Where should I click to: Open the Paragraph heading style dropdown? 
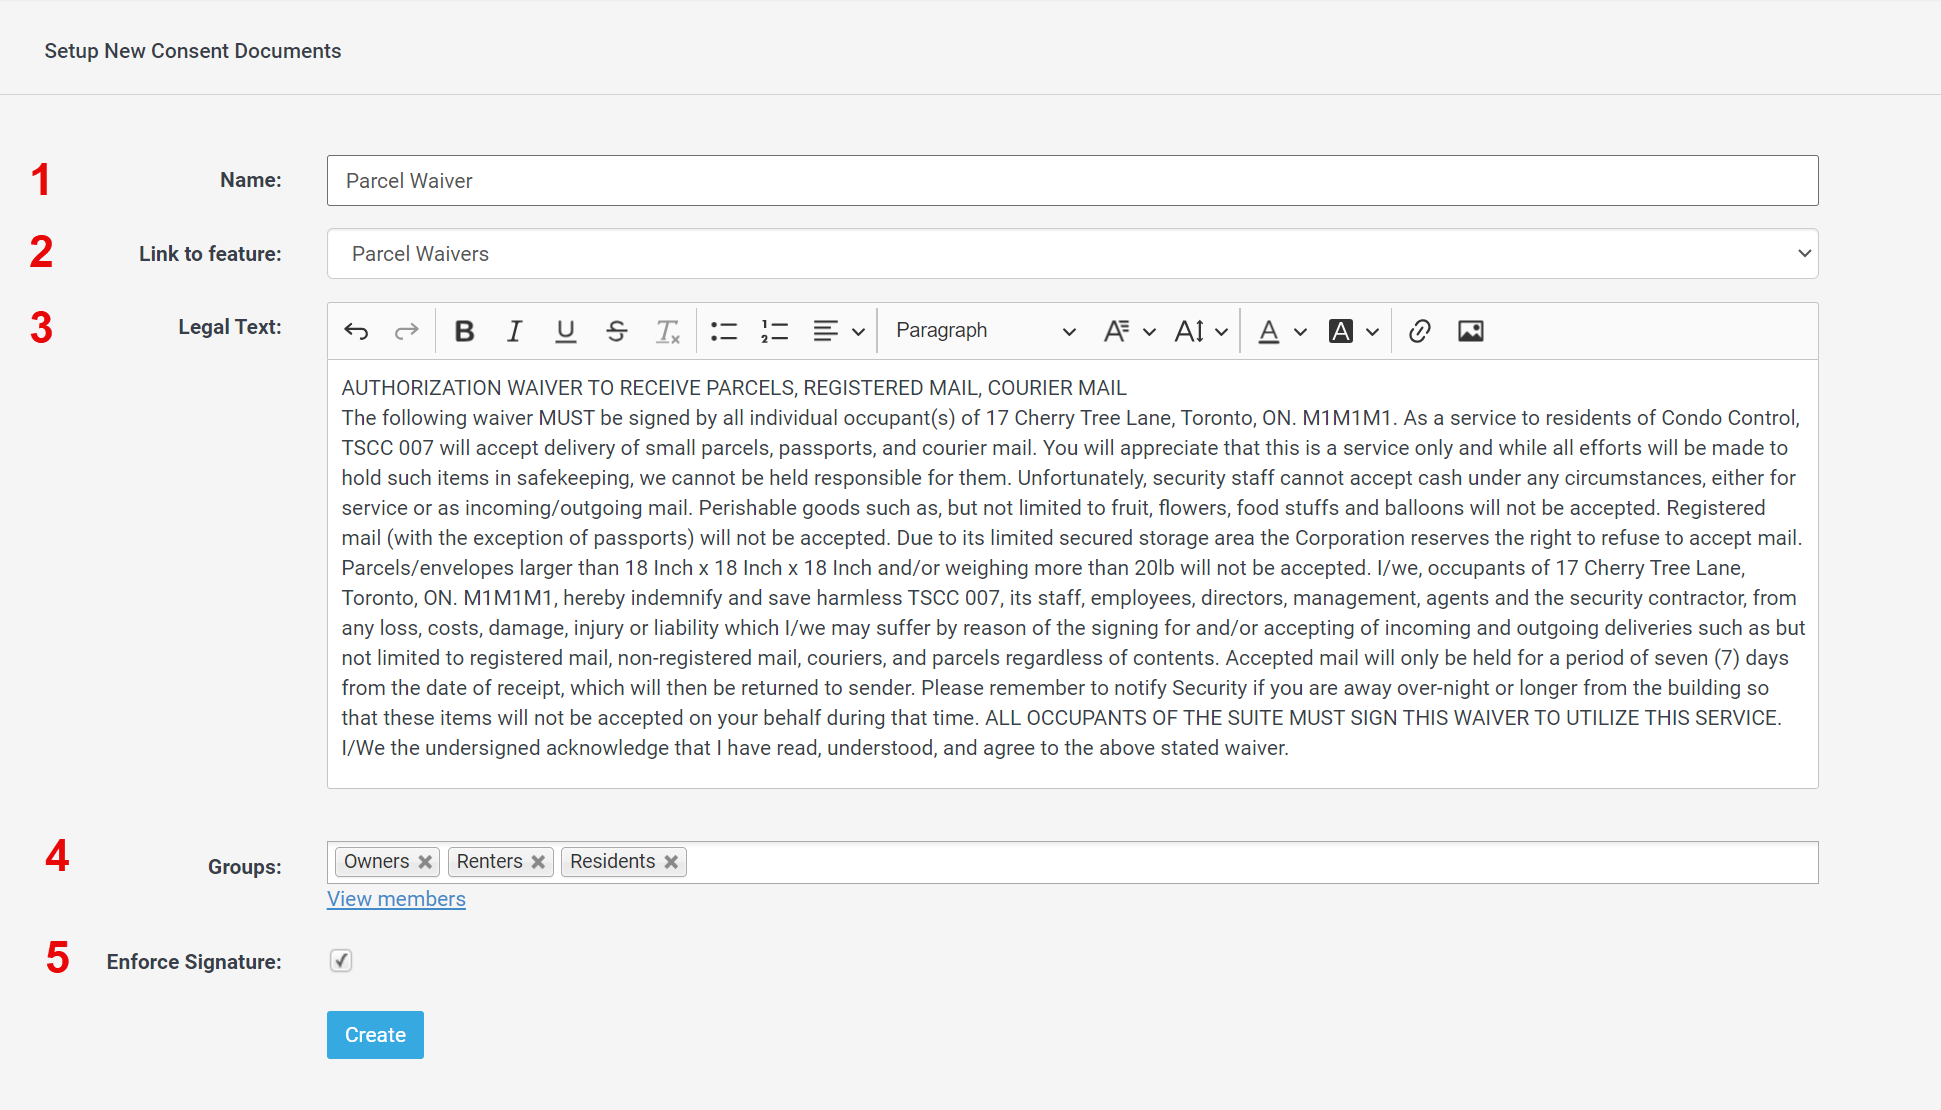984,331
